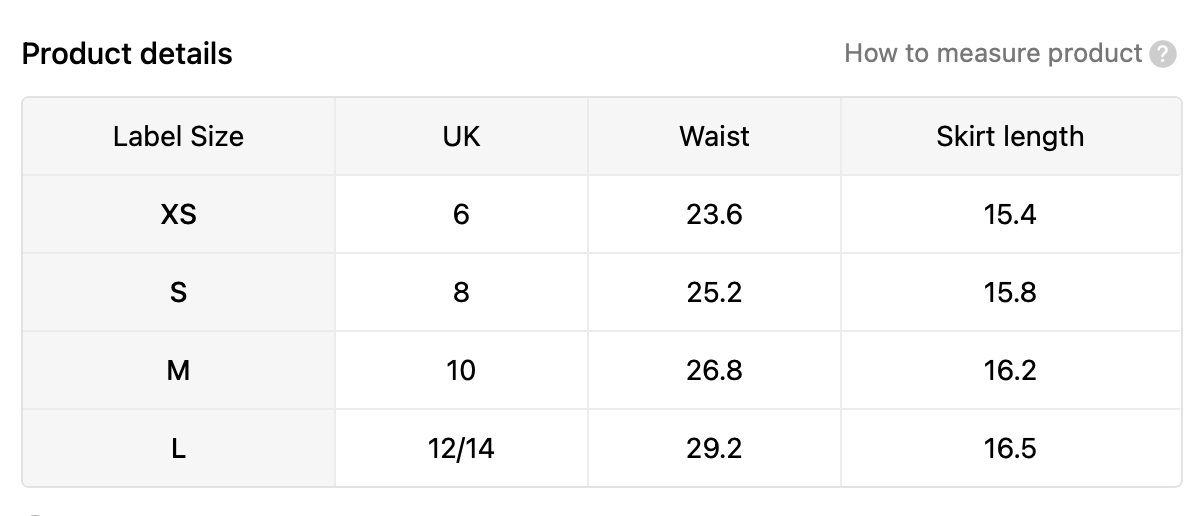The width and height of the screenshot is (1196, 516).
Task: Click the UK size 12/14 cell
Action: click(x=461, y=448)
